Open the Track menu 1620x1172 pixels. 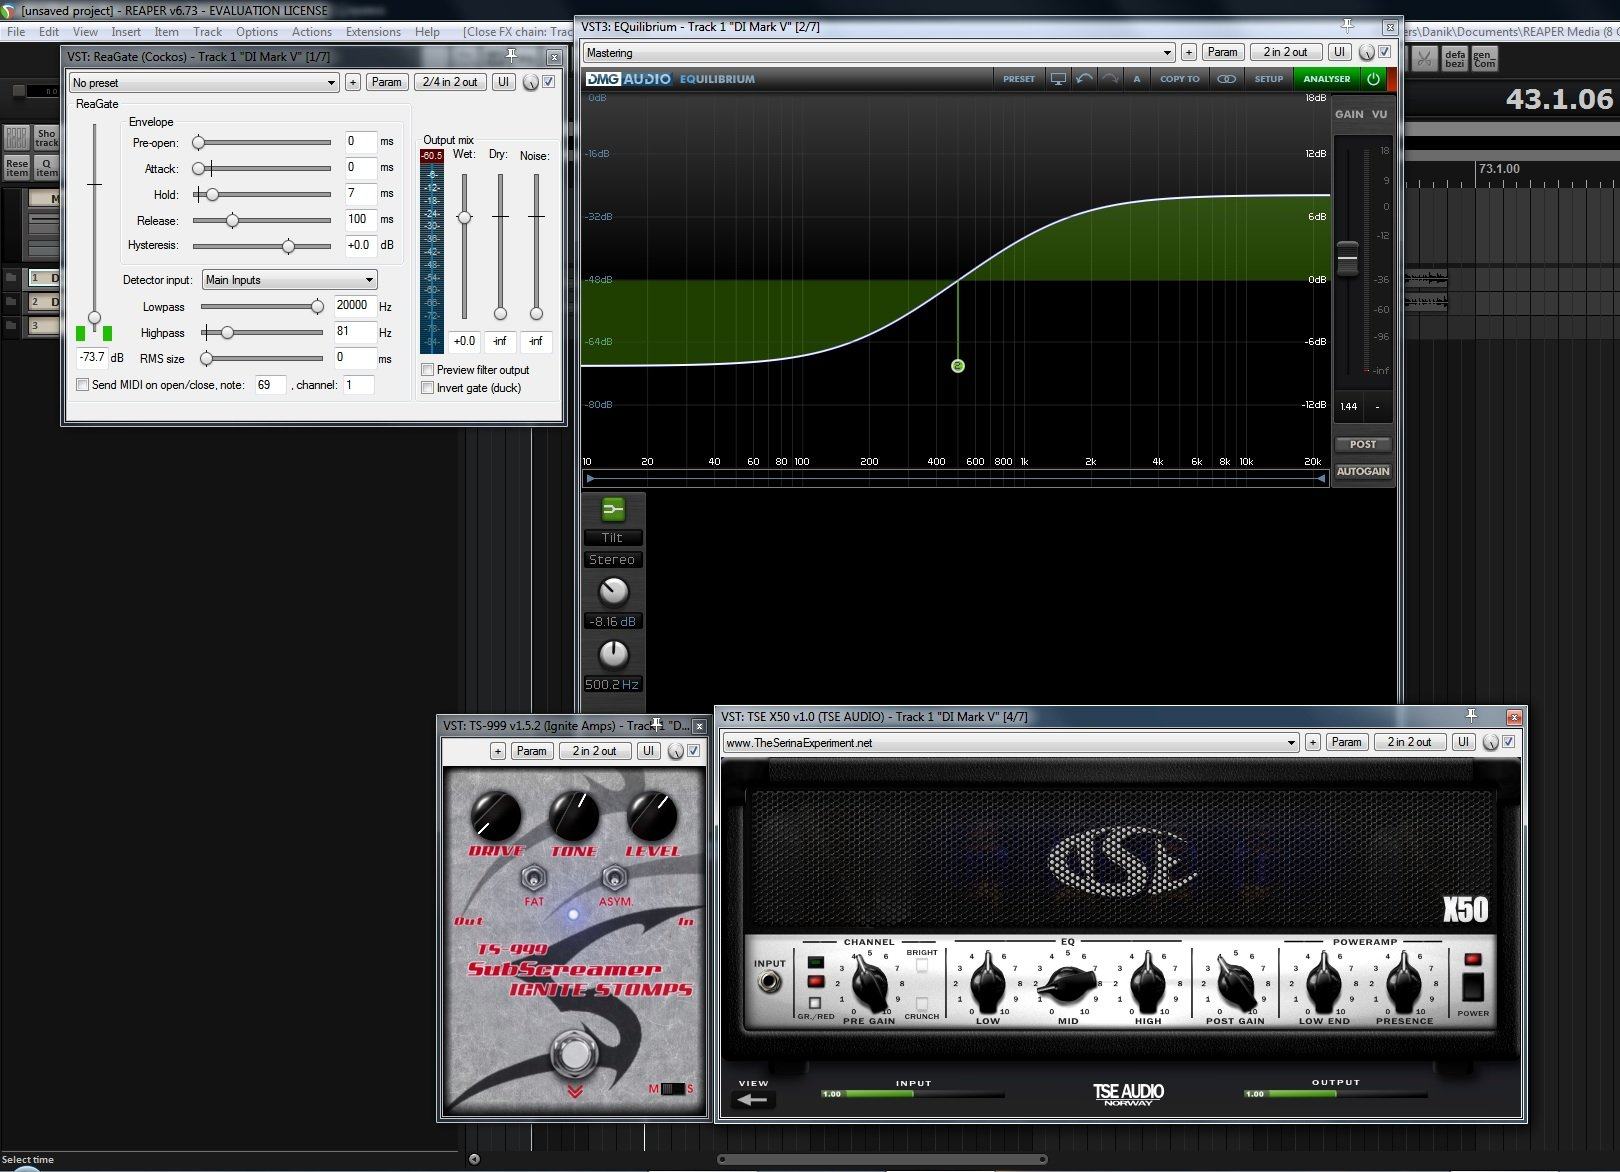(x=207, y=32)
